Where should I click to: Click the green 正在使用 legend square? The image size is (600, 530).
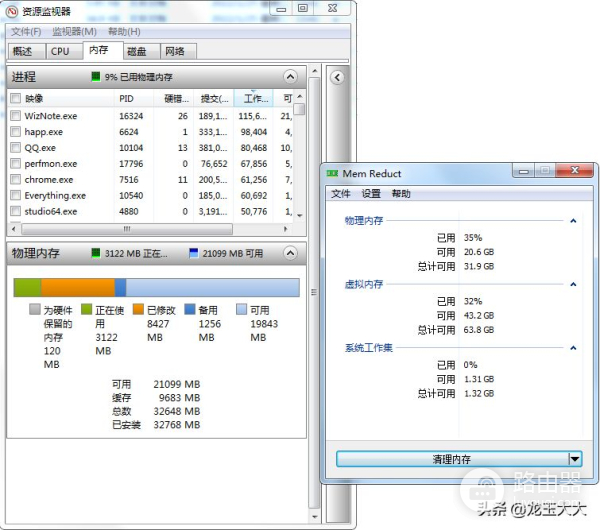click(86, 310)
